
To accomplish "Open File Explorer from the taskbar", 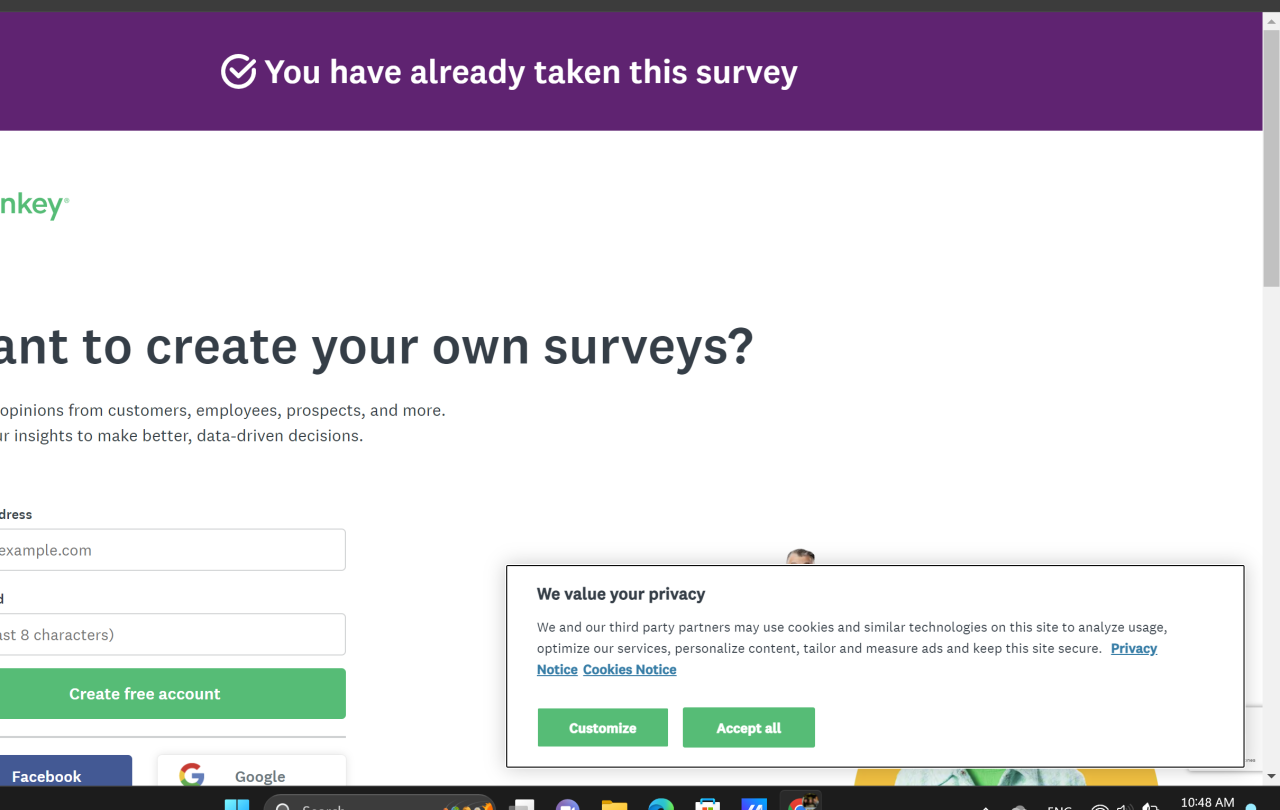I will 614,805.
